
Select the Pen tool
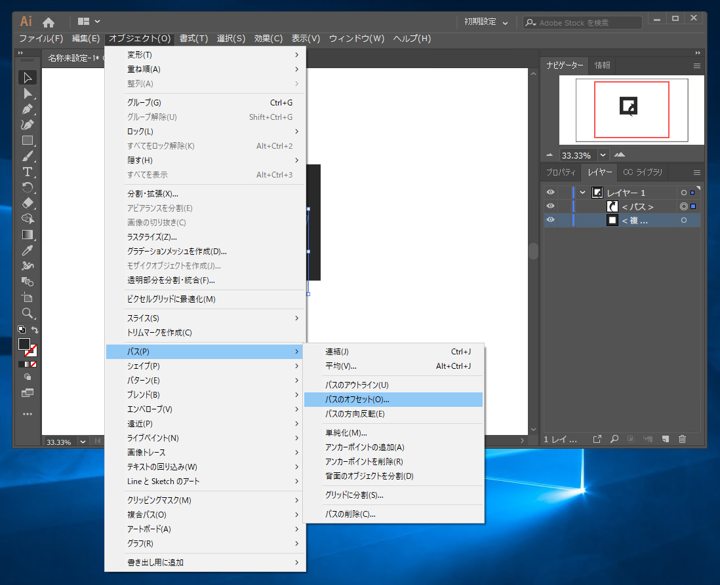[27, 109]
